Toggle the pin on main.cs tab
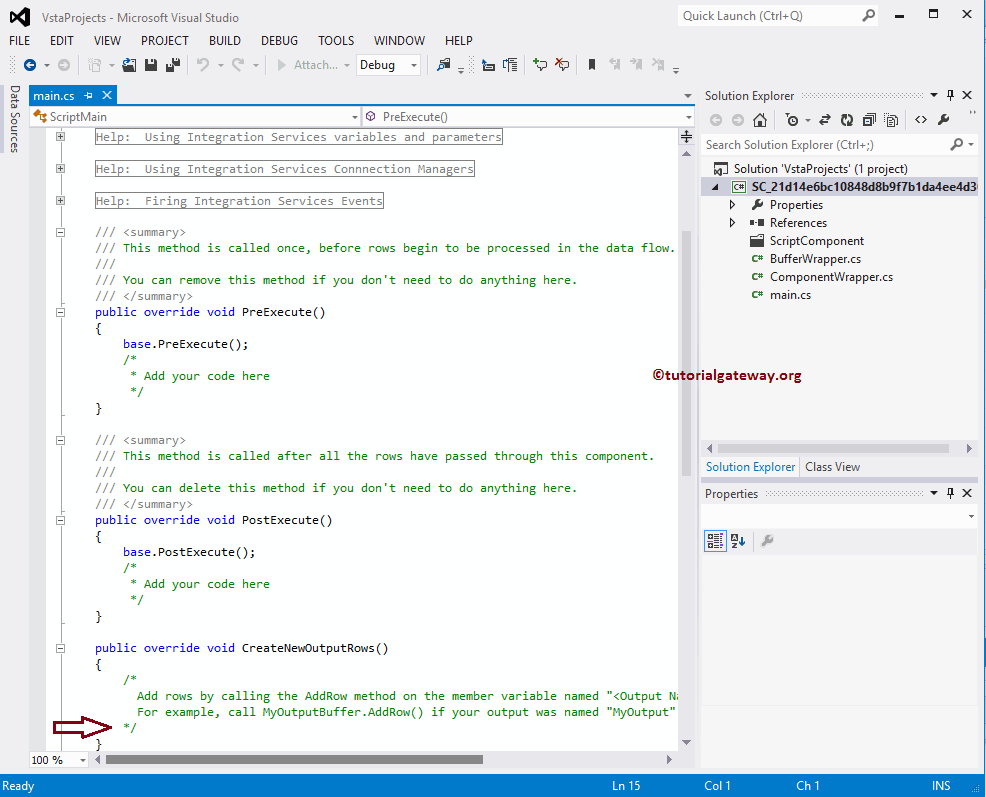This screenshot has width=986, height=797. point(88,96)
